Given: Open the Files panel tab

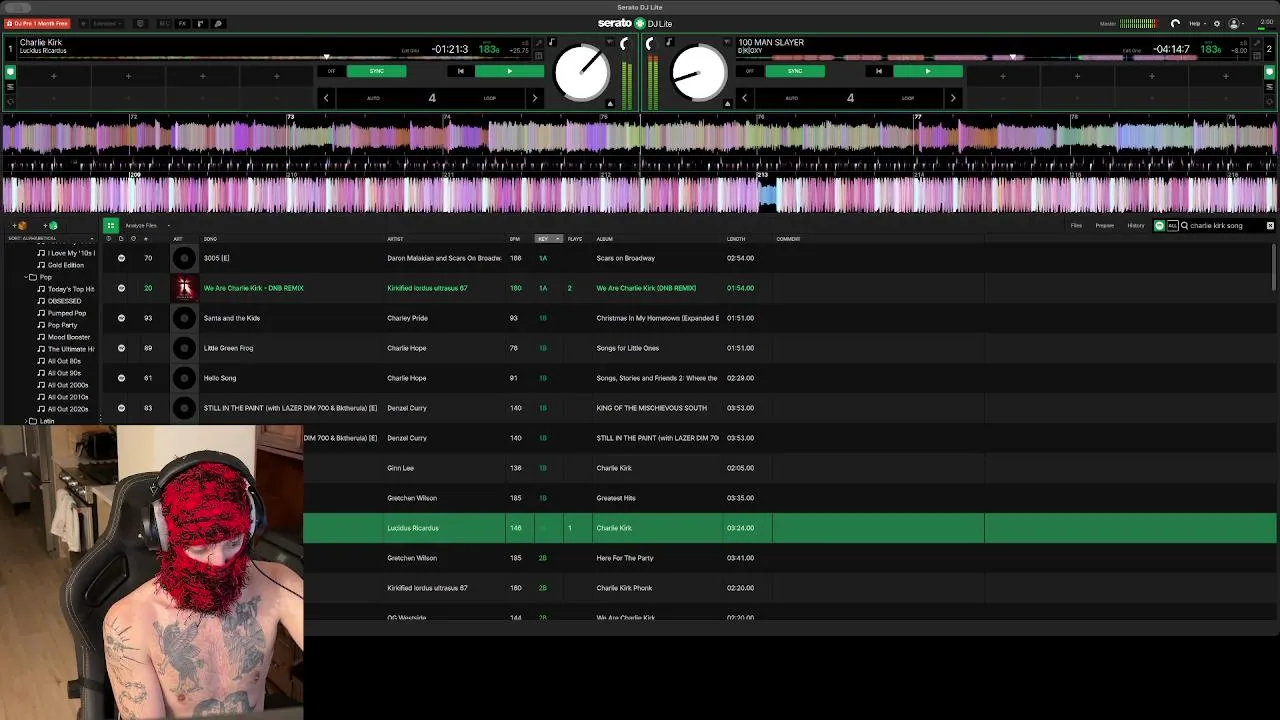Looking at the screenshot, I should tap(1076, 225).
